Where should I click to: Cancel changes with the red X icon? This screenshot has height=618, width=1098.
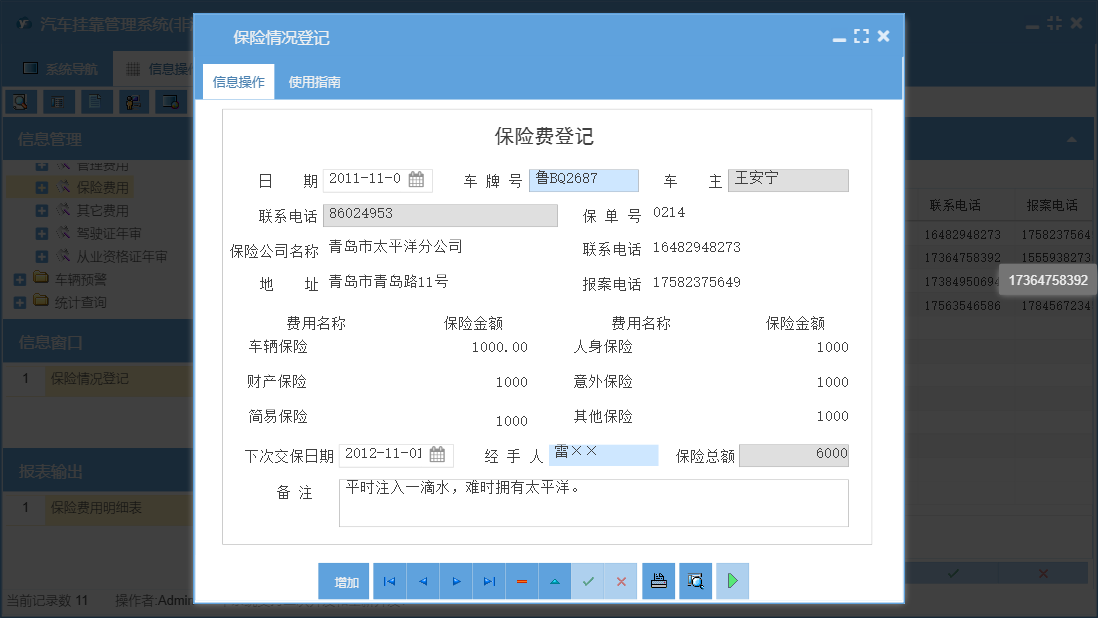621,581
